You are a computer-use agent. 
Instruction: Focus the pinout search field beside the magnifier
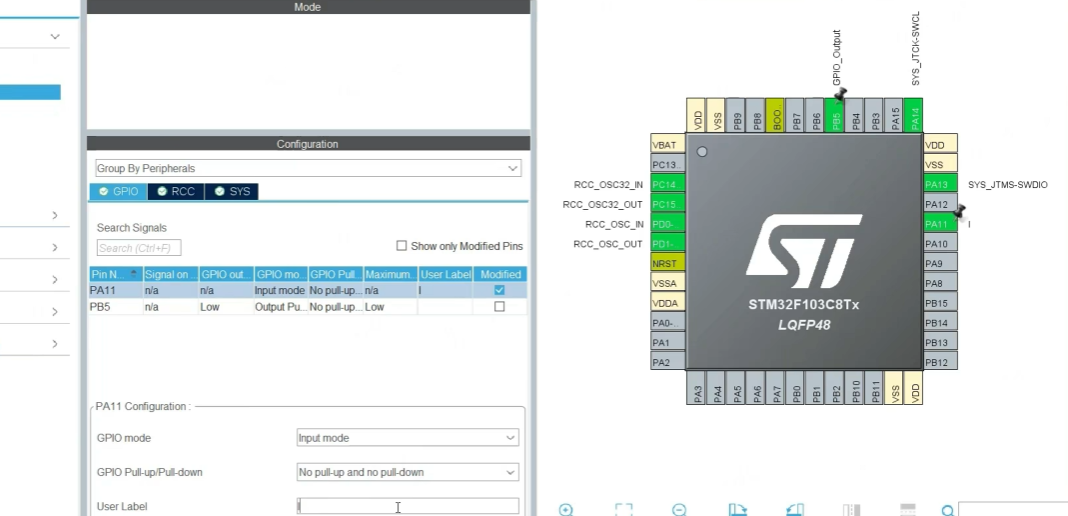[1013, 510]
